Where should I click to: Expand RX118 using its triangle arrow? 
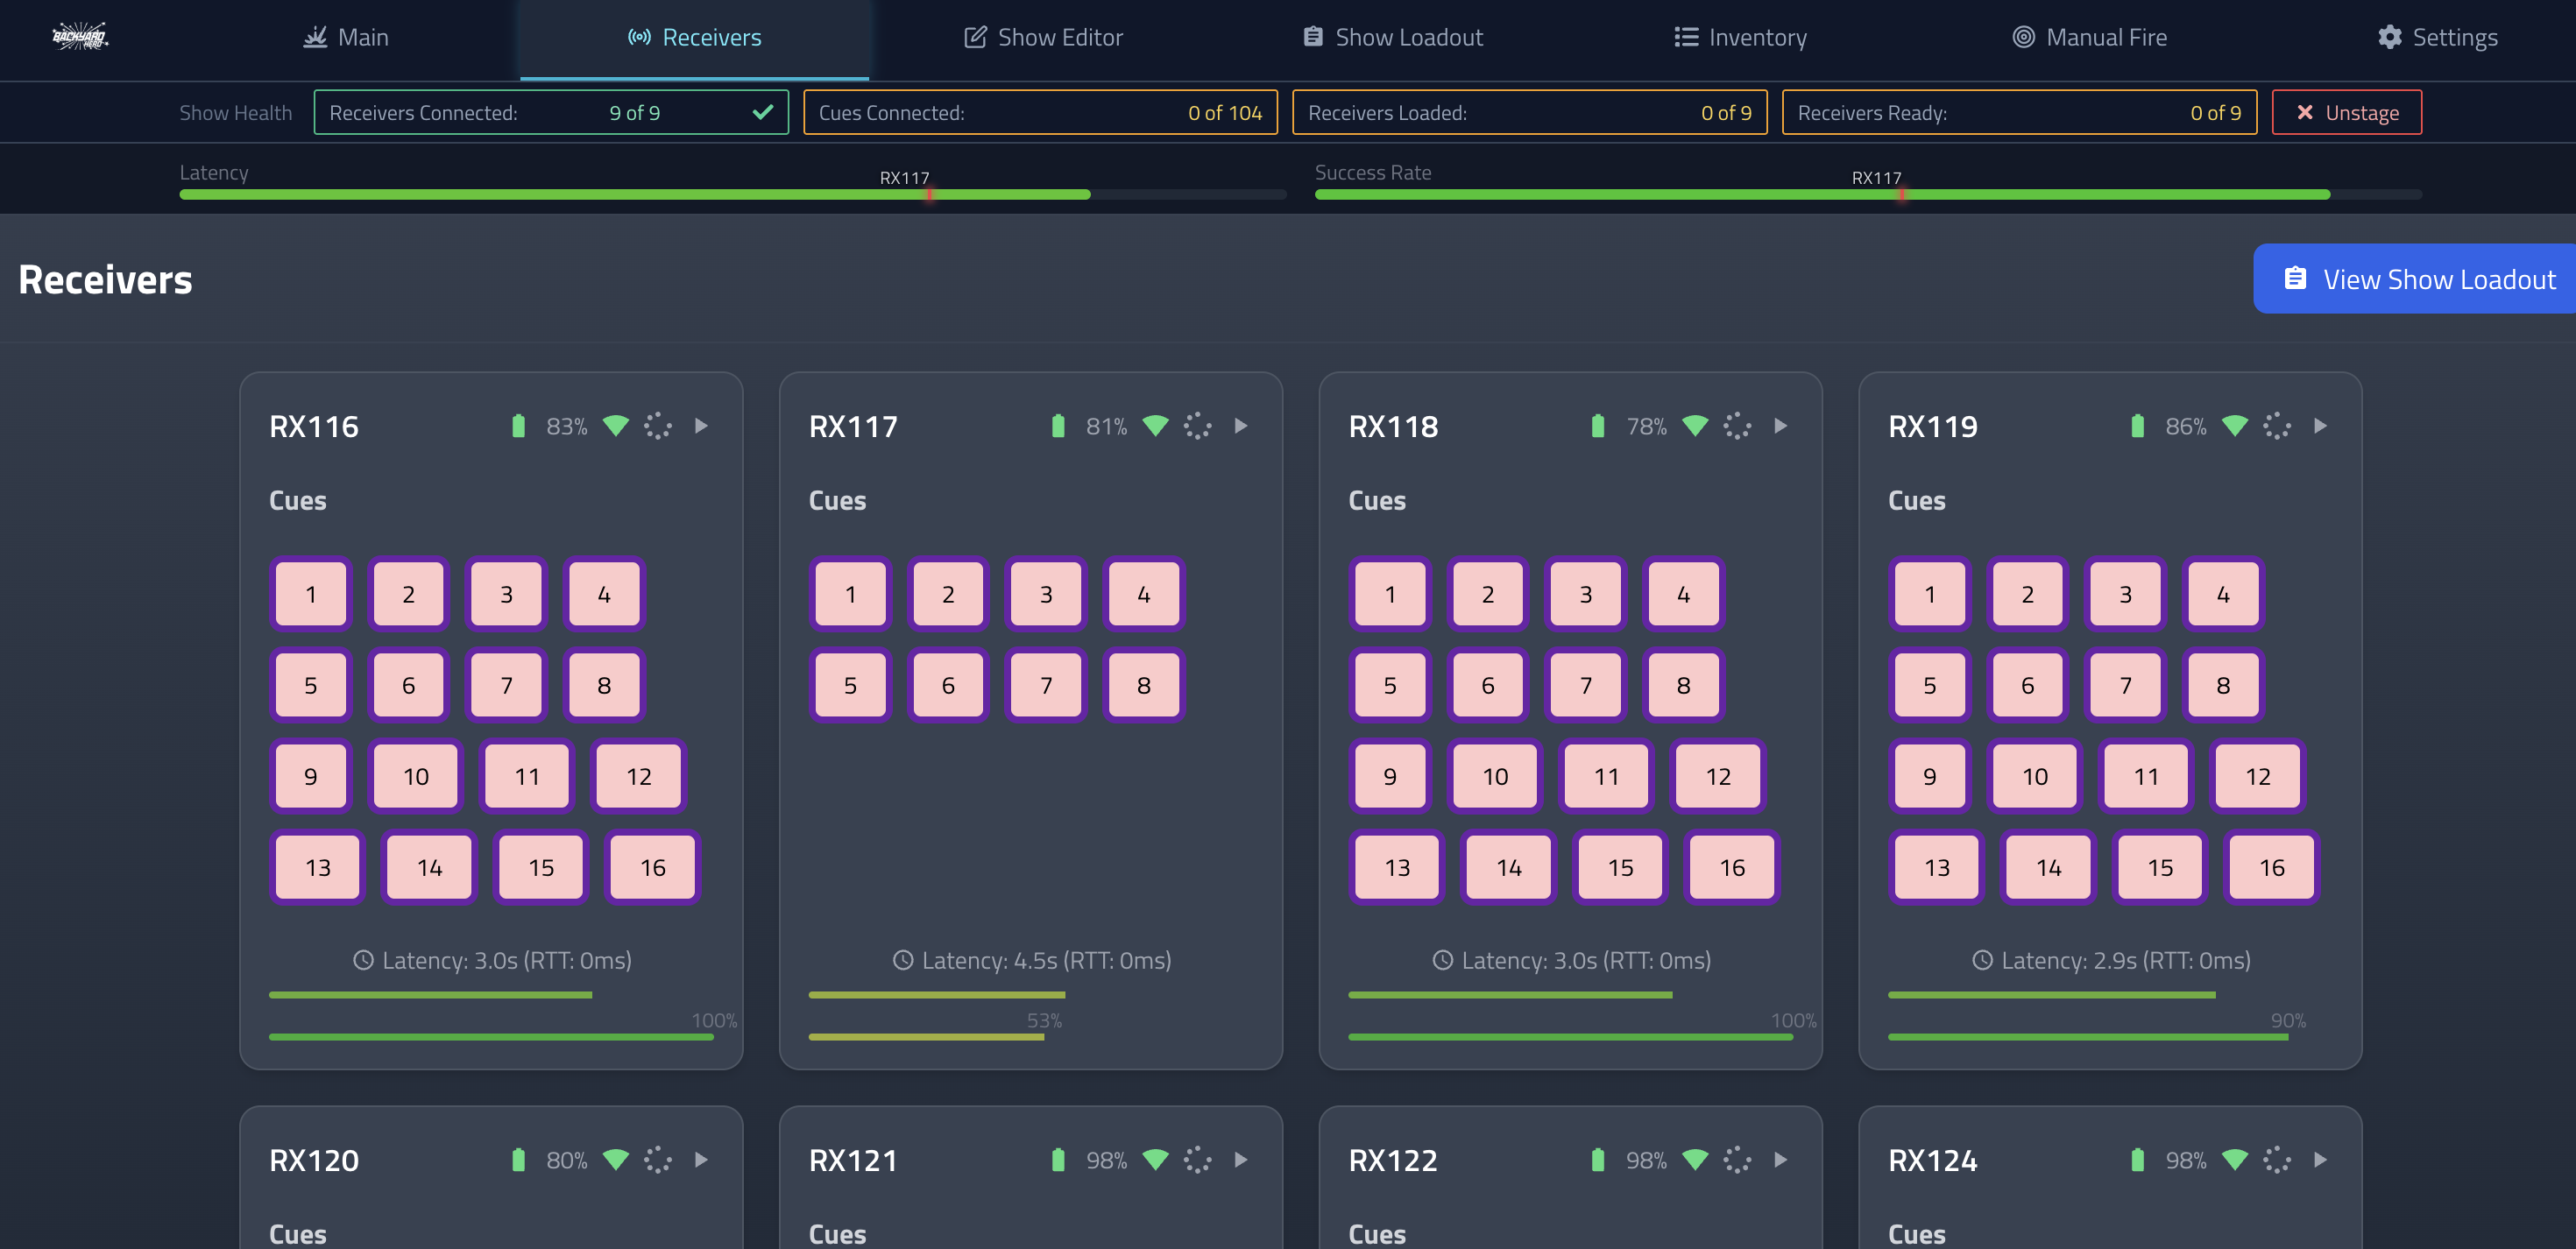[1781, 426]
